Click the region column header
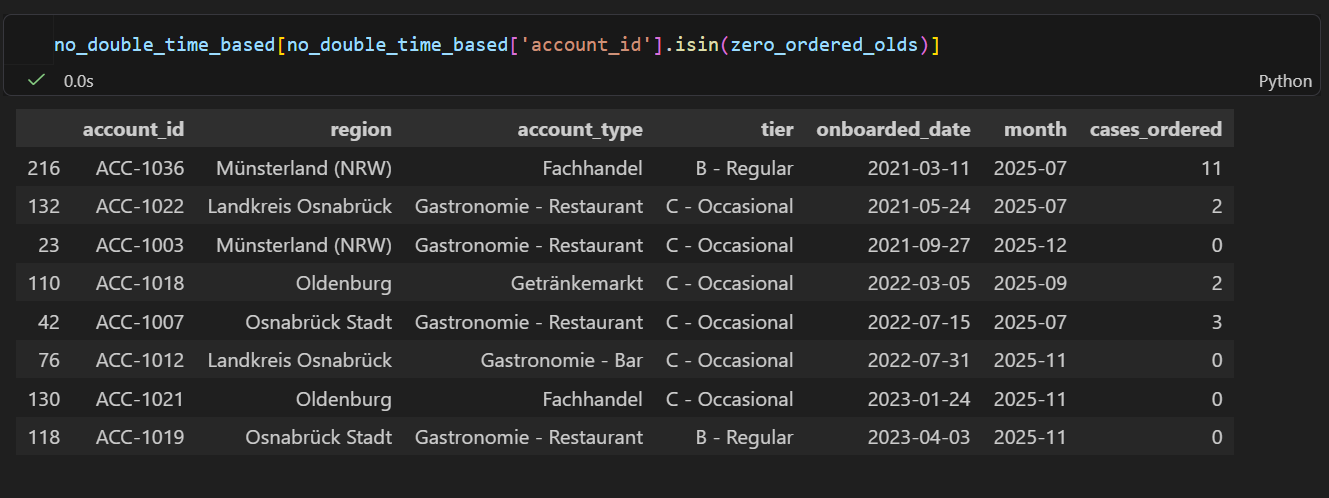1329x498 pixels. (x=361, y=129)
